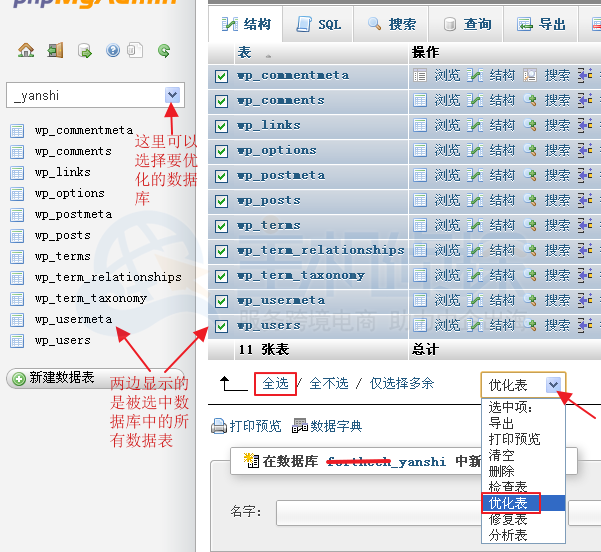This screenshot has height=552, width=601.
Task: Open the 优化表 action dropdown arrow
Action: [x=553, y=384]
